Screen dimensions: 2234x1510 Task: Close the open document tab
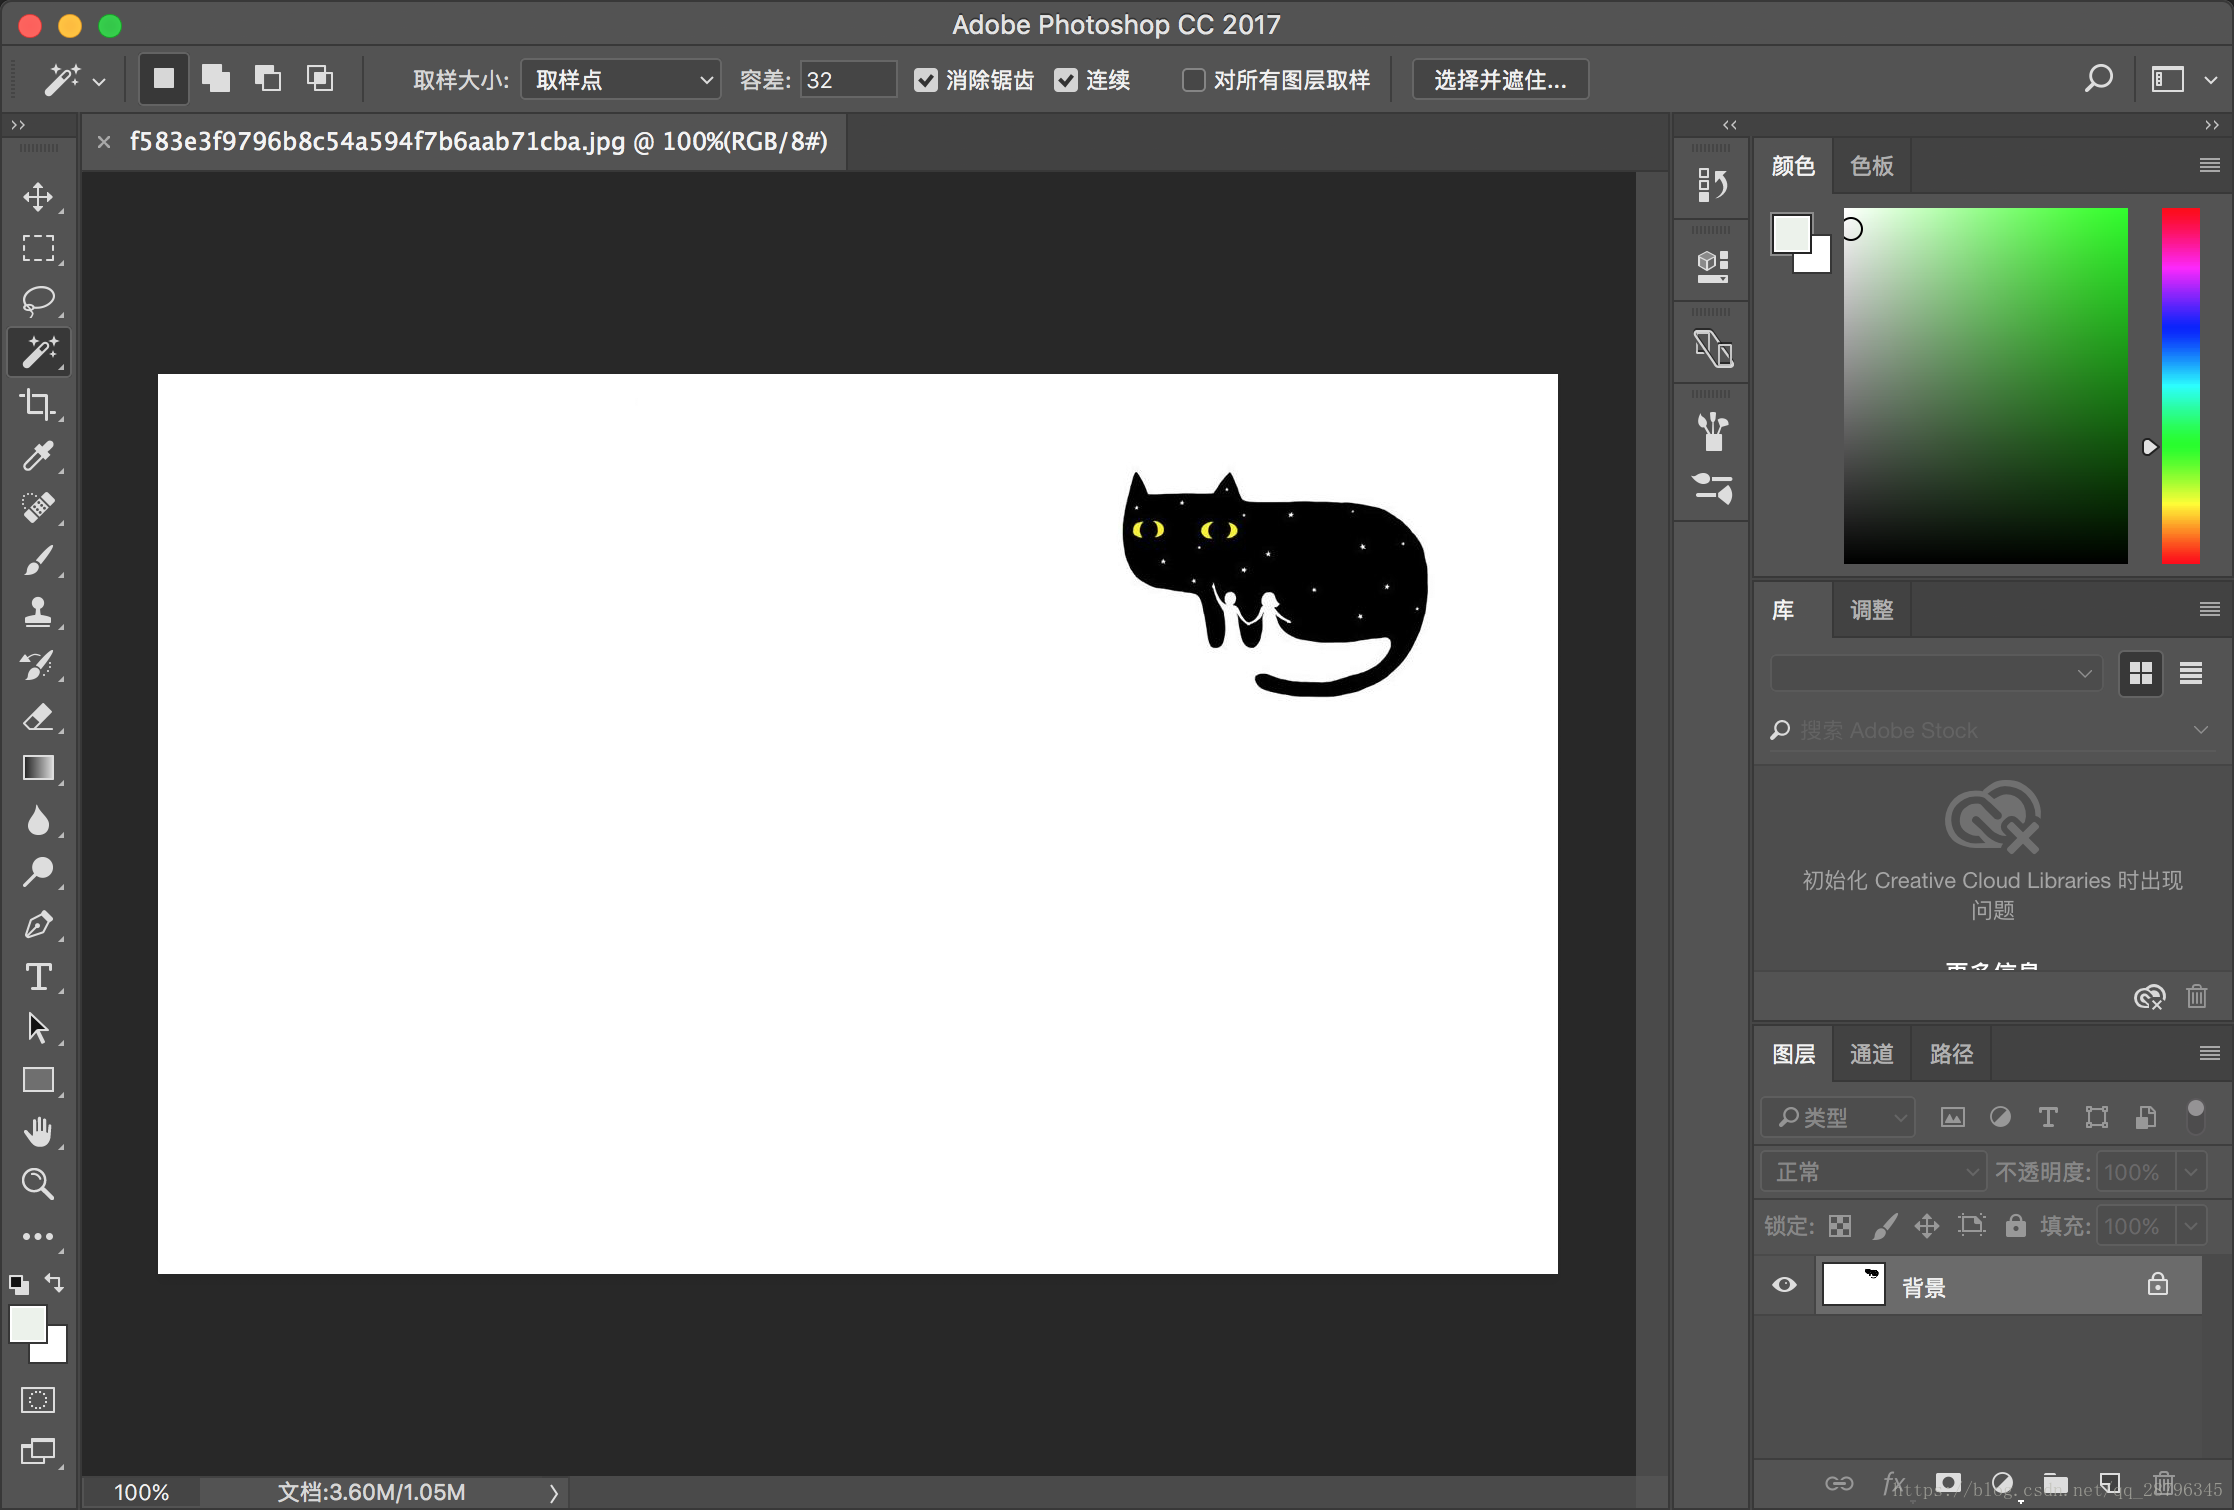coord(103,142)
